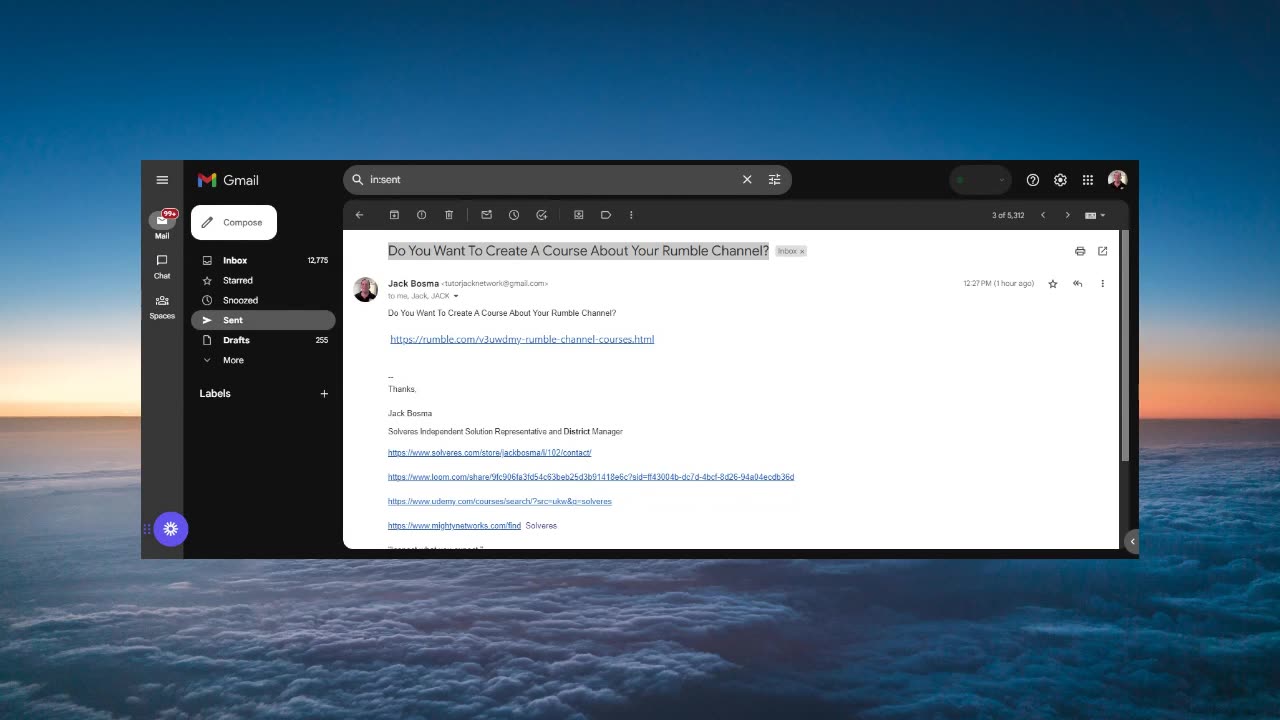The width and height of the screenshot is (1280, 720).
Task: Open the mightynetworks.com find link
Action: click(x=454, y=525)
